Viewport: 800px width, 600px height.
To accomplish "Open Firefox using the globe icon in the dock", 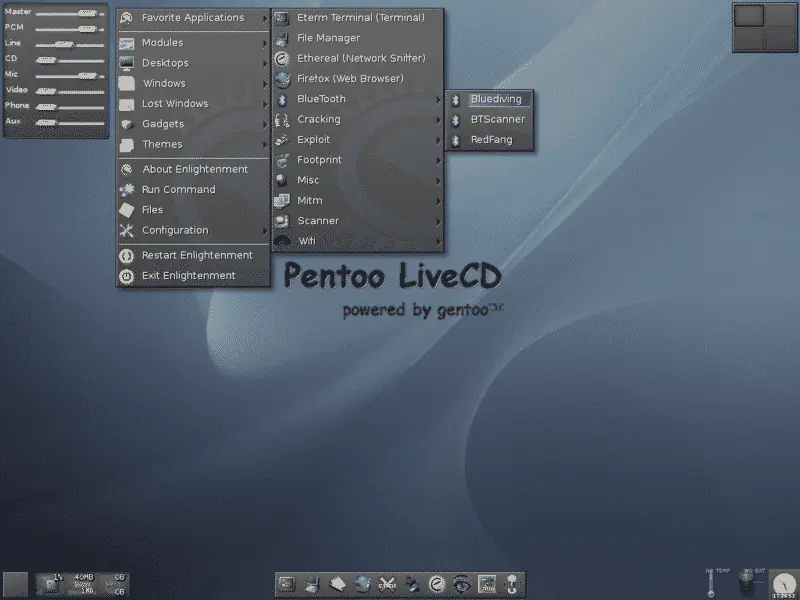I will click(x=363, y=583).
